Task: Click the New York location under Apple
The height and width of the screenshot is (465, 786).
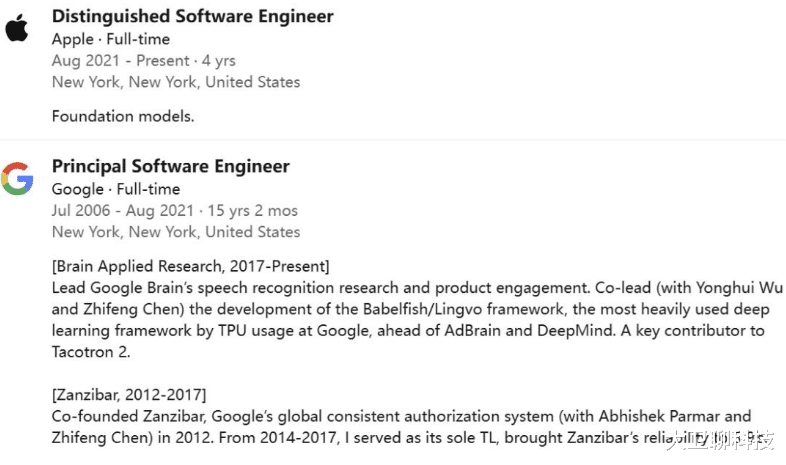Action: [x=175, y=82]
